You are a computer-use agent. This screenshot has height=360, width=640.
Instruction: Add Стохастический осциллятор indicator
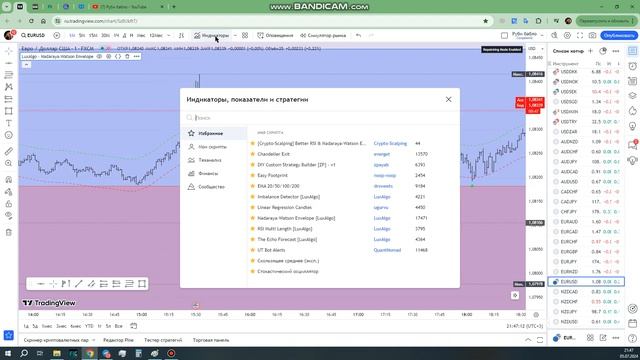tap(288, 271)
